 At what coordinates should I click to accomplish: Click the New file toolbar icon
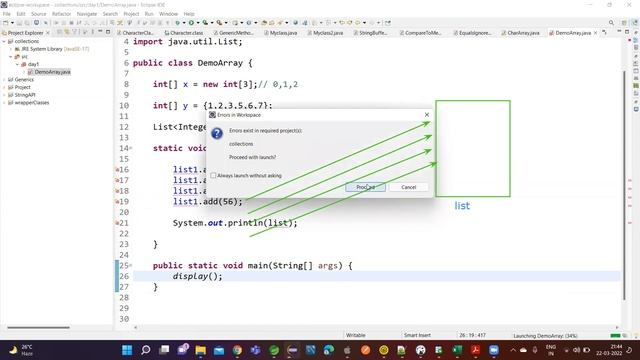(x=6, y=23)
